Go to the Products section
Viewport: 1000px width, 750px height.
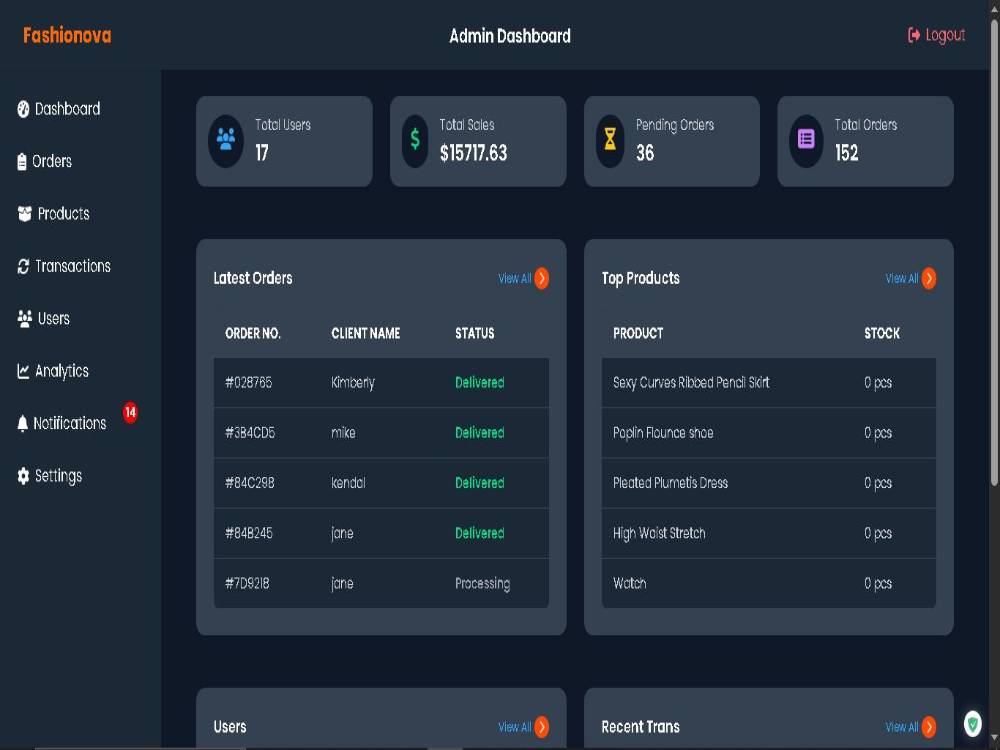54,214
